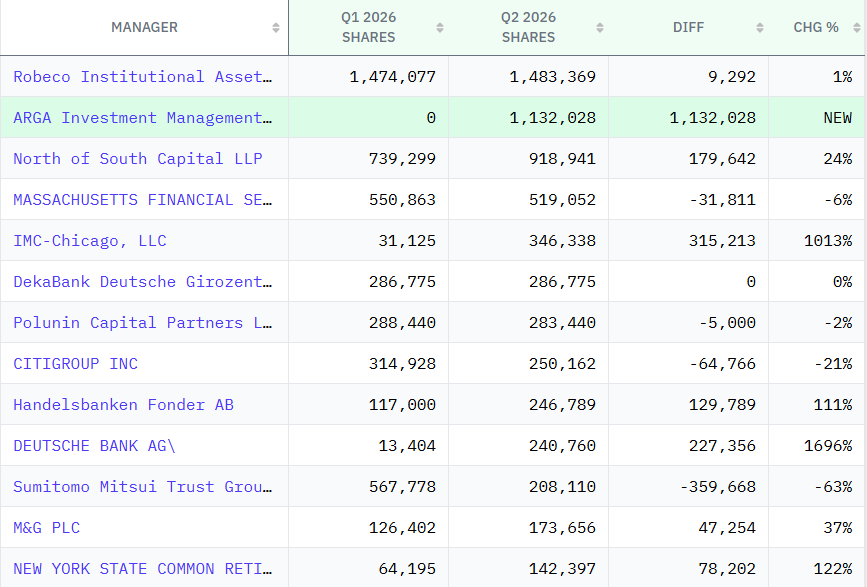Select the -21% change cell

coord(833,364)
